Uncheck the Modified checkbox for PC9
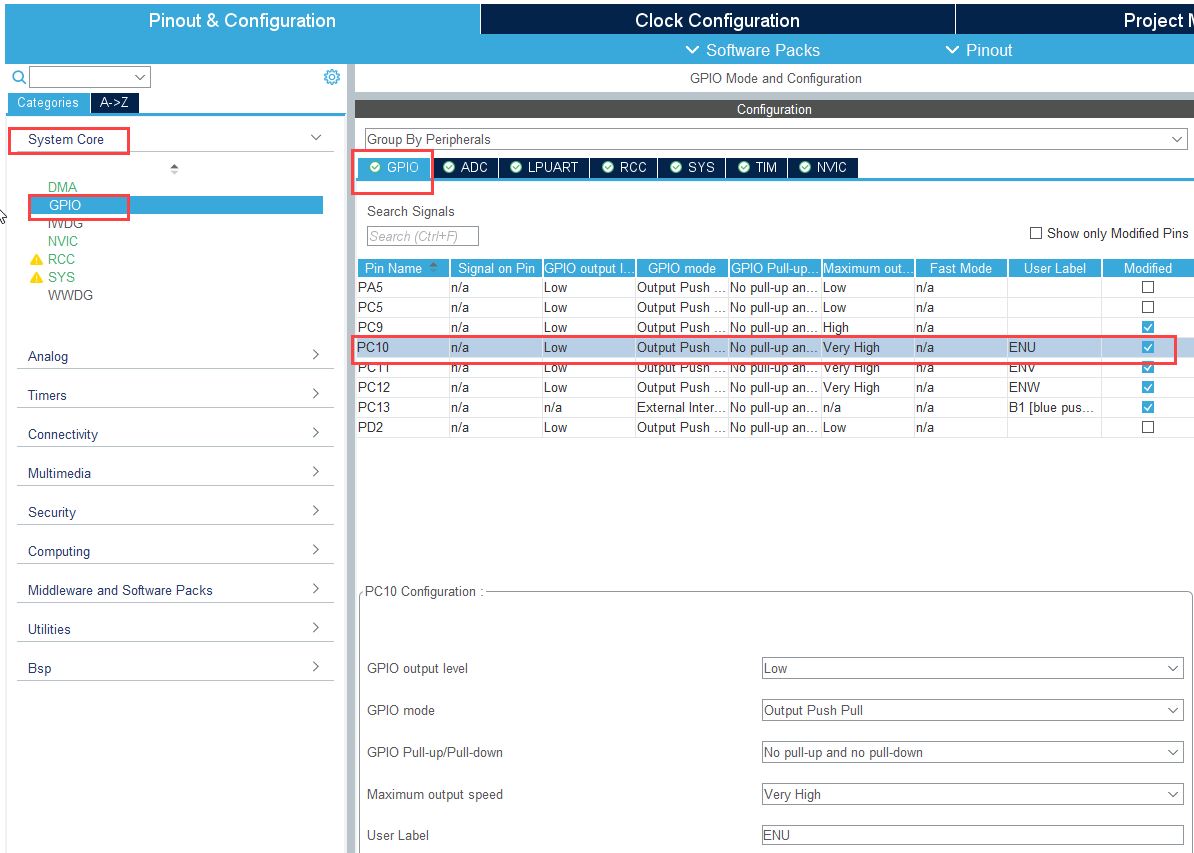1194x853 pixels. pos(1148,327)
